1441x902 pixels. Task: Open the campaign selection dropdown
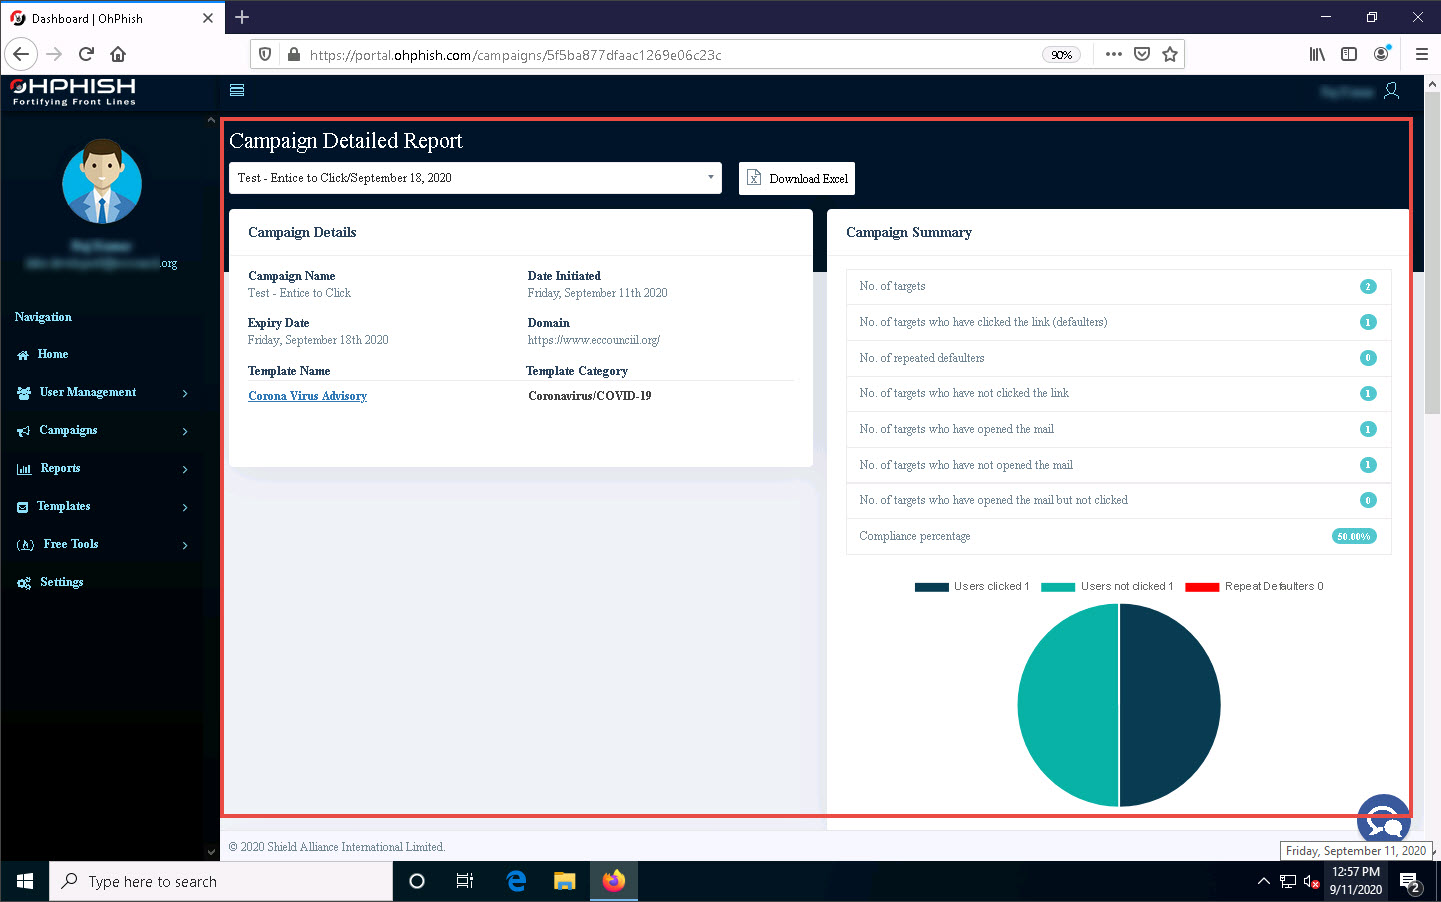[x=475, y=178]
